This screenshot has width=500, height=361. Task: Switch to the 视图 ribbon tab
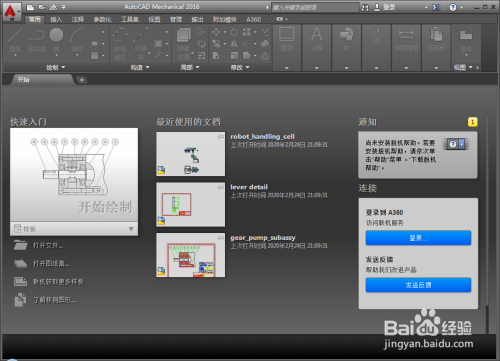(154, 19)
